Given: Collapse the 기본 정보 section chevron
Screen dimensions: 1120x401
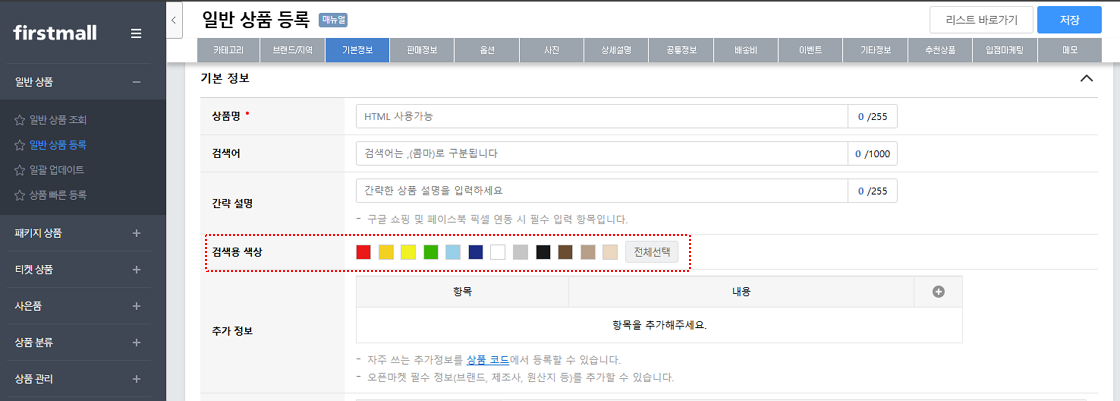Looking at the screenshot, I should click(1086, 79).
